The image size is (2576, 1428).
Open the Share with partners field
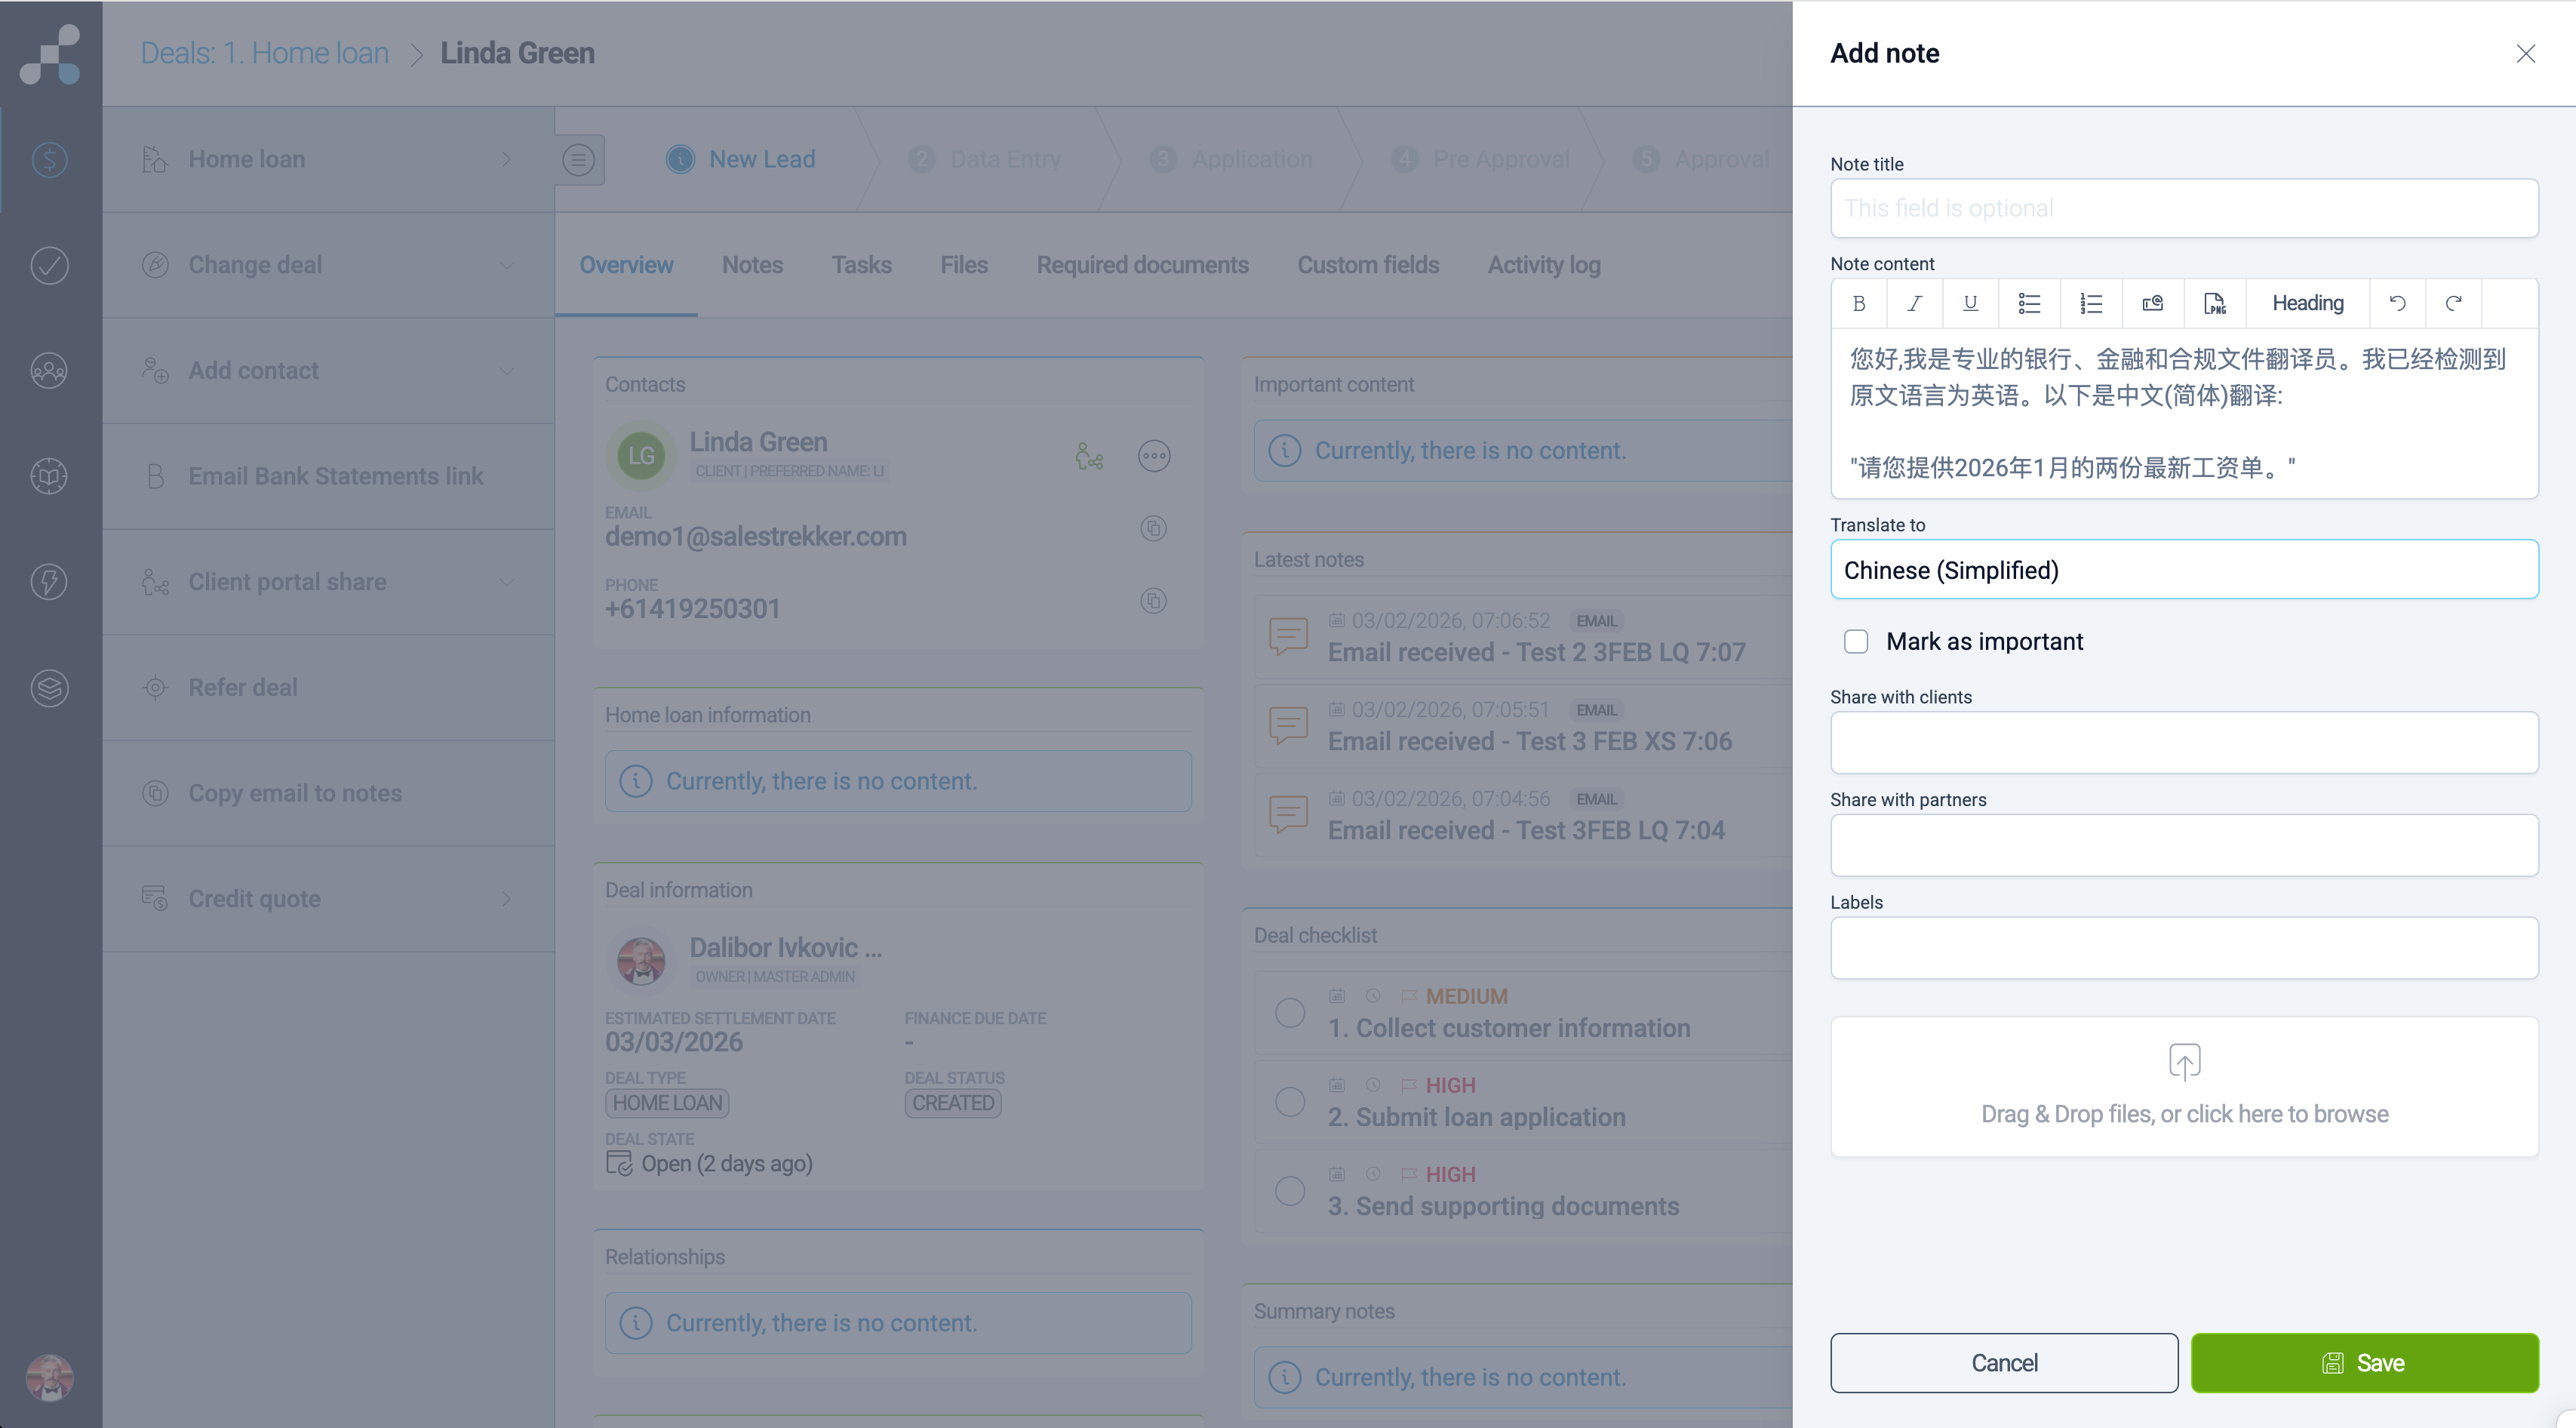pos(2183,845)
